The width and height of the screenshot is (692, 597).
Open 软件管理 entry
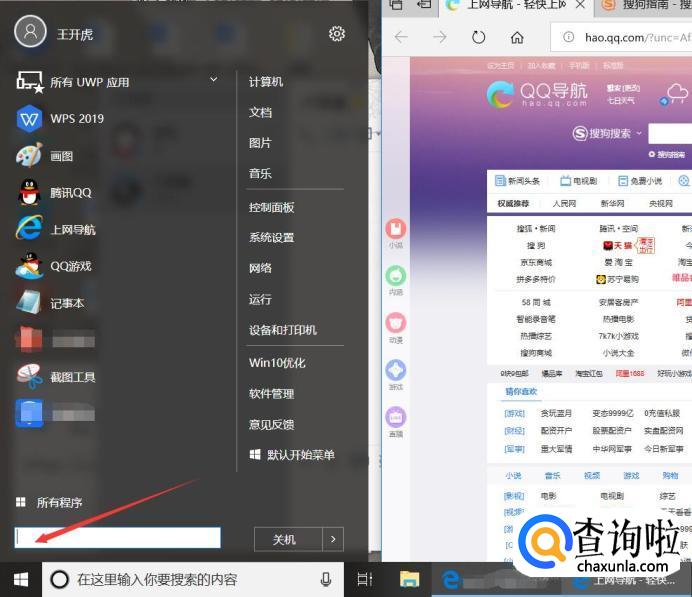click(x=271, y=394)
